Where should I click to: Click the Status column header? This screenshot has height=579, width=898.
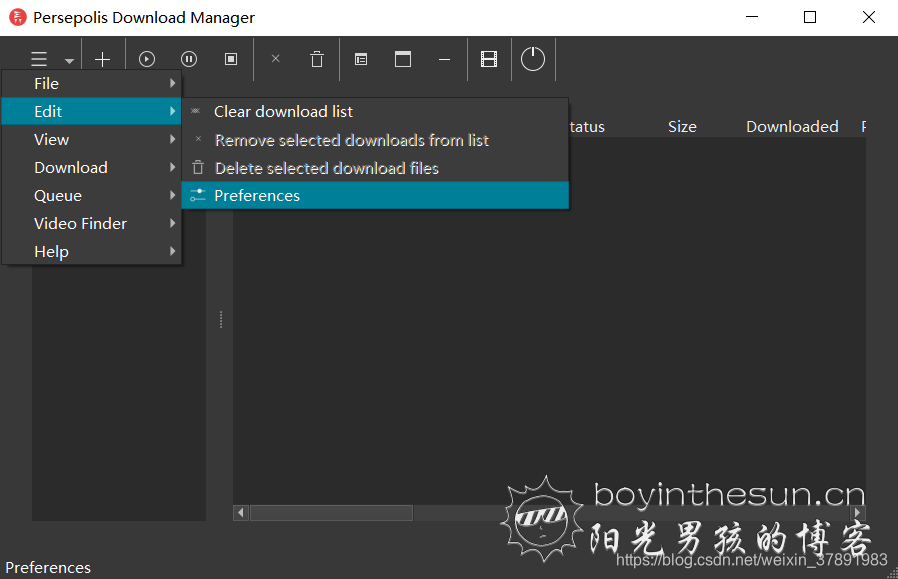click(588, 127)
